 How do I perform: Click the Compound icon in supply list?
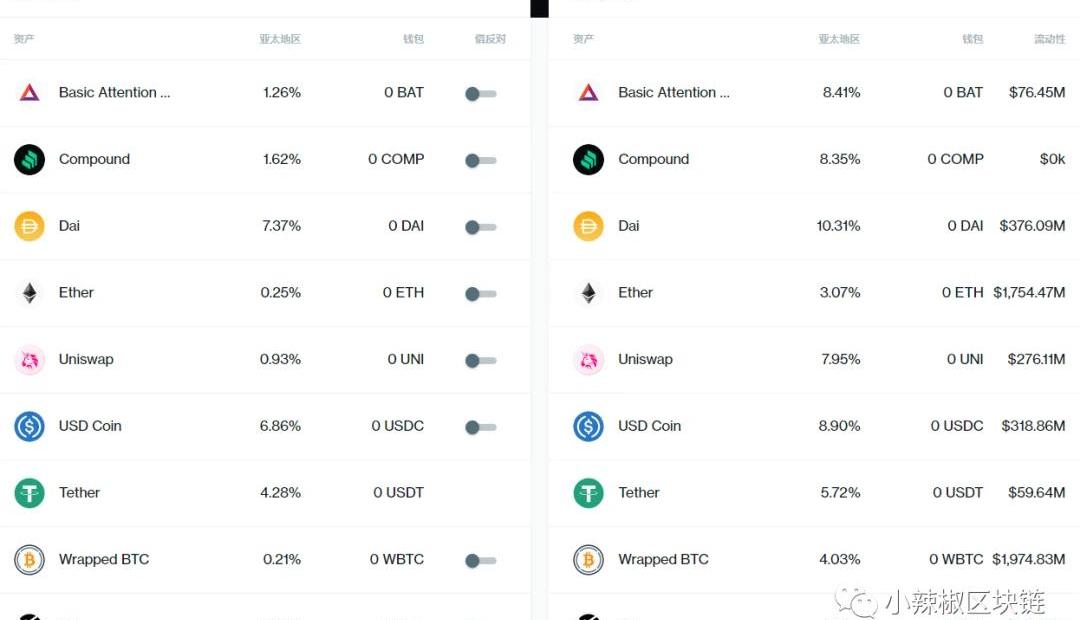click(29, 159)
